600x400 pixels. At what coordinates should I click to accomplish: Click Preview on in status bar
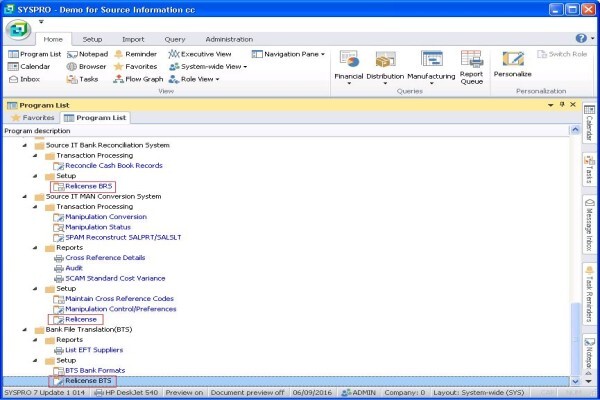click(x=184, y=393)
